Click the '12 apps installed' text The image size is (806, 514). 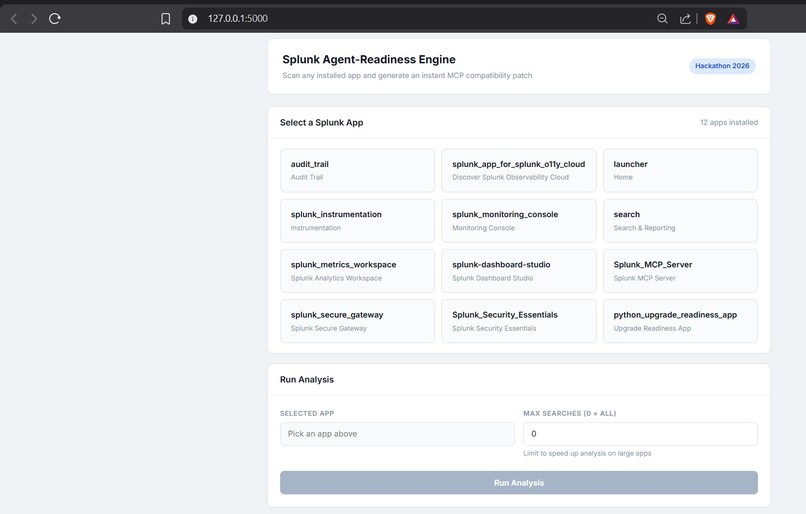coord(729,122)
